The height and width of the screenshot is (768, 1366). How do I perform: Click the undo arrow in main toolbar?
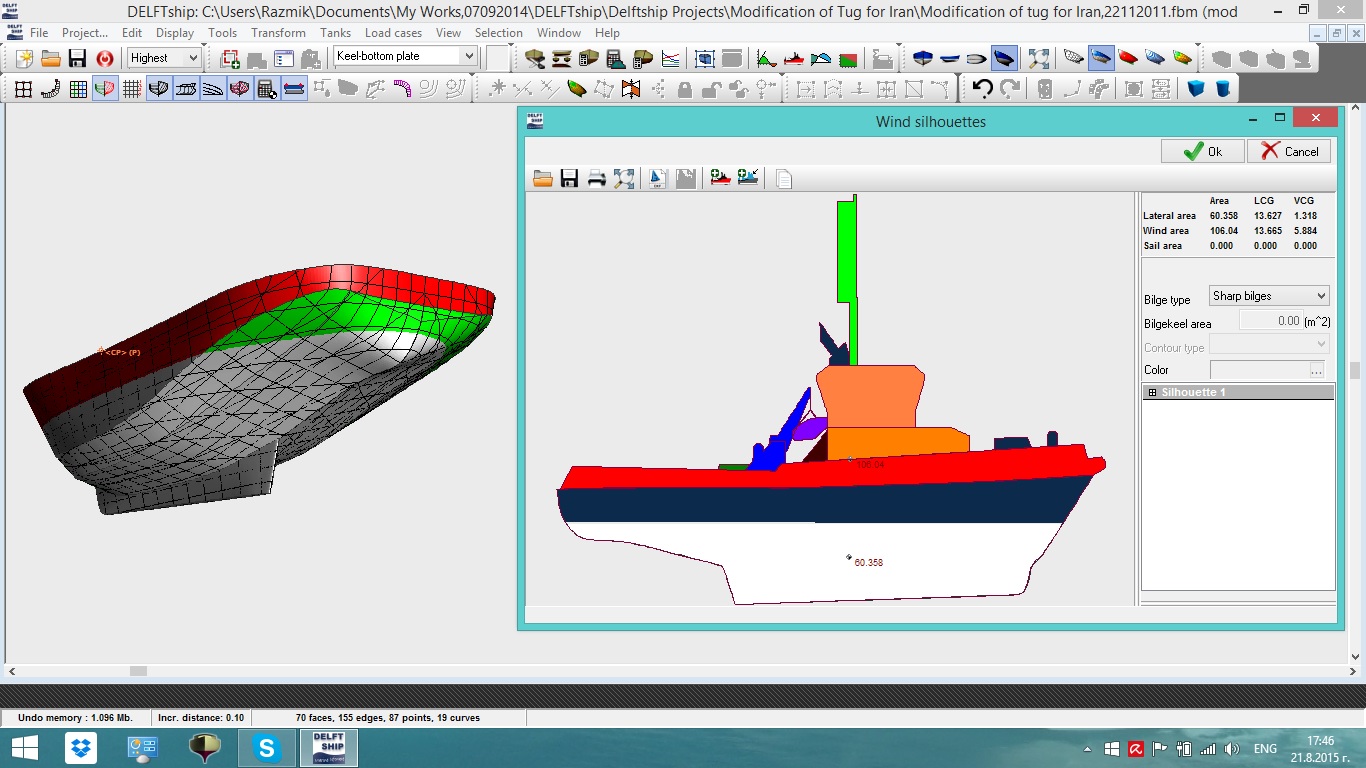click(983, 89)
